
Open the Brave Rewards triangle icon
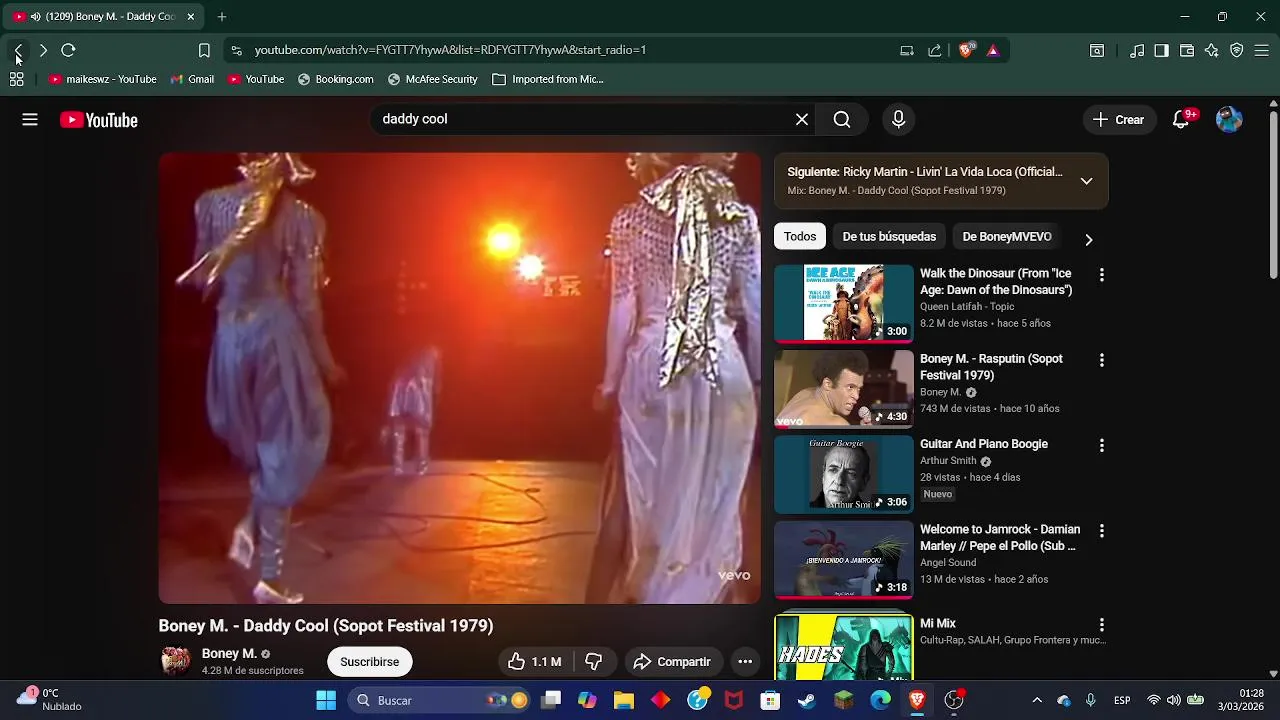pos(993,50)
